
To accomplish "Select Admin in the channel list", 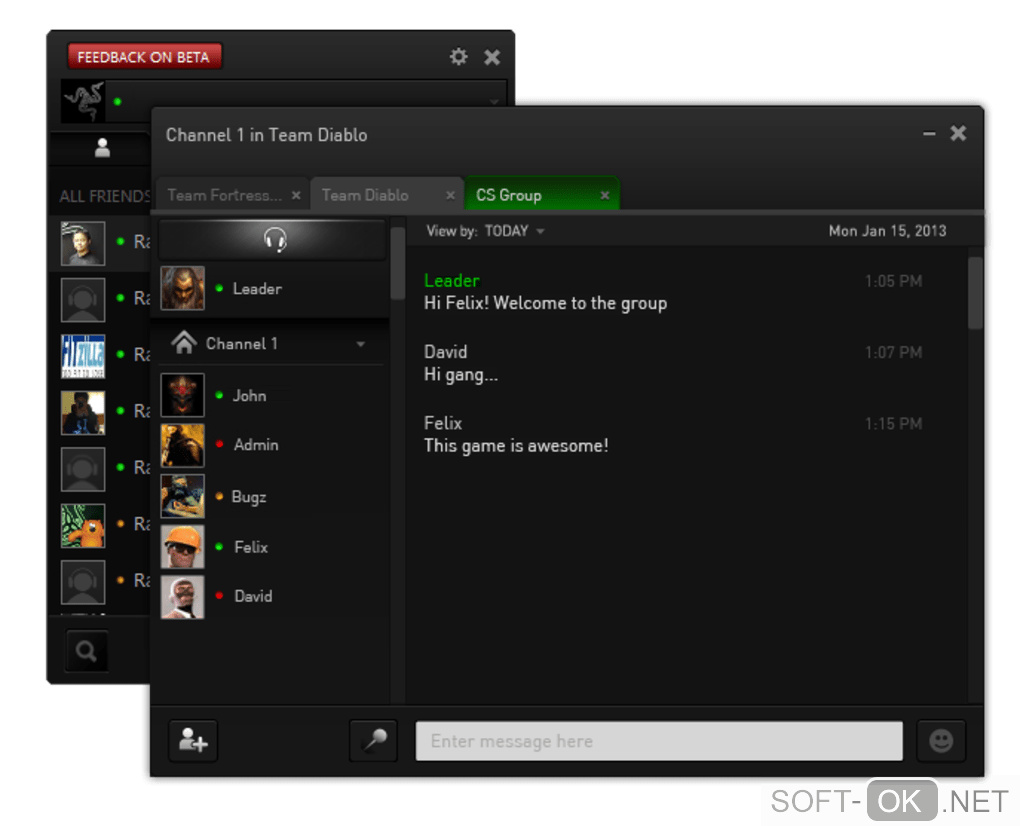I will (x=271, y=446).
